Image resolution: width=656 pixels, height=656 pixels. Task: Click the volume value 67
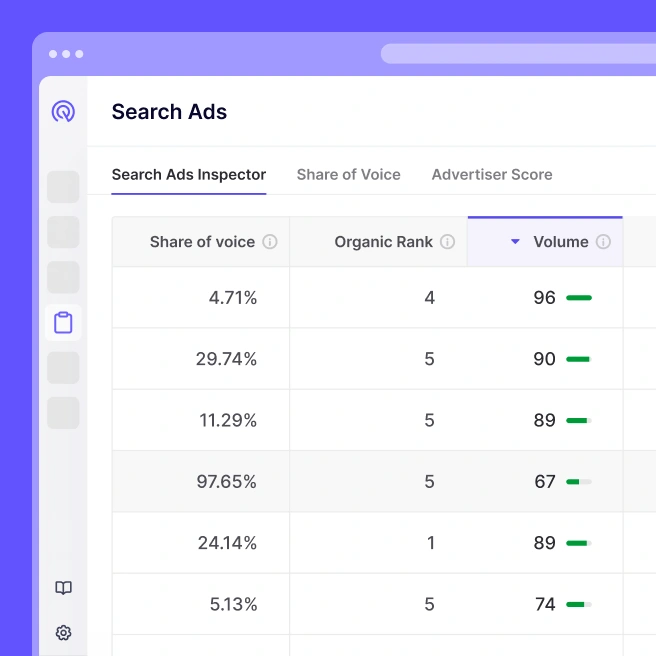click(x=545, y=482)
